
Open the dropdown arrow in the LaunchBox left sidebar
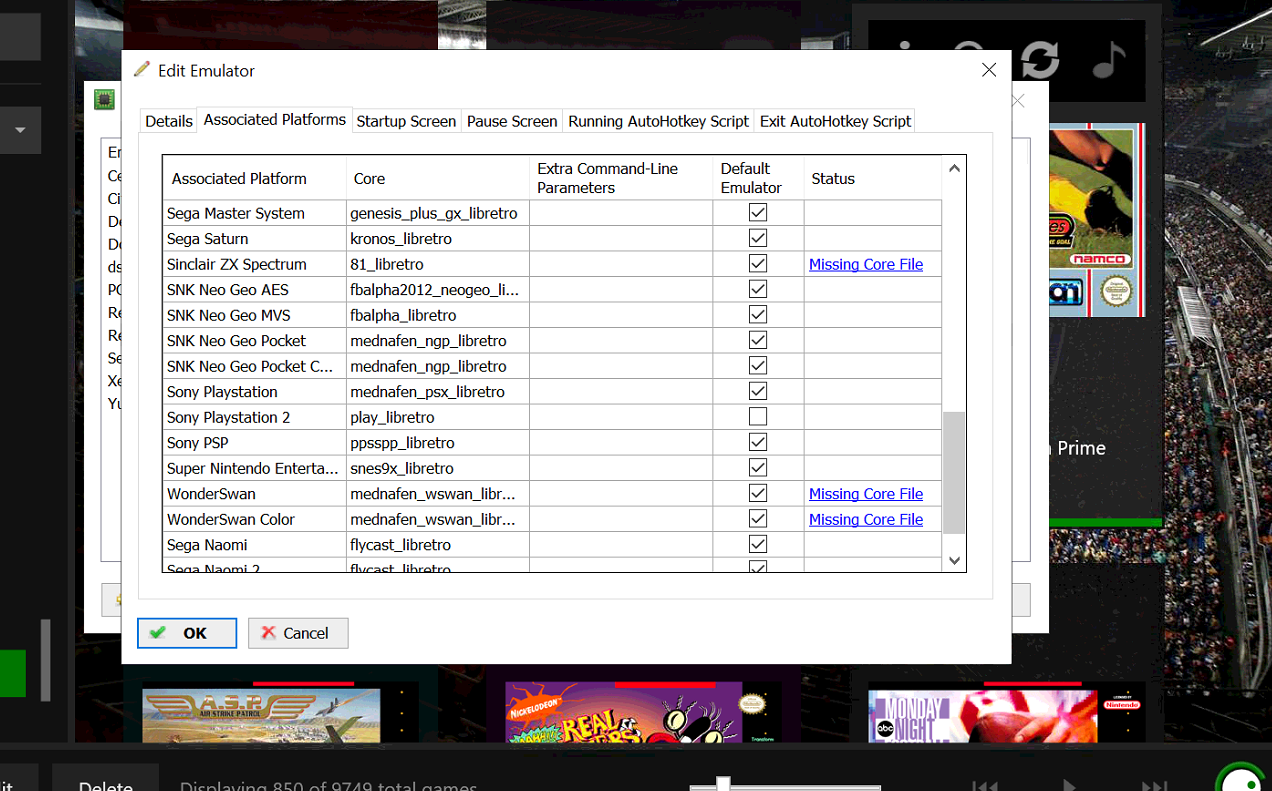20,130
